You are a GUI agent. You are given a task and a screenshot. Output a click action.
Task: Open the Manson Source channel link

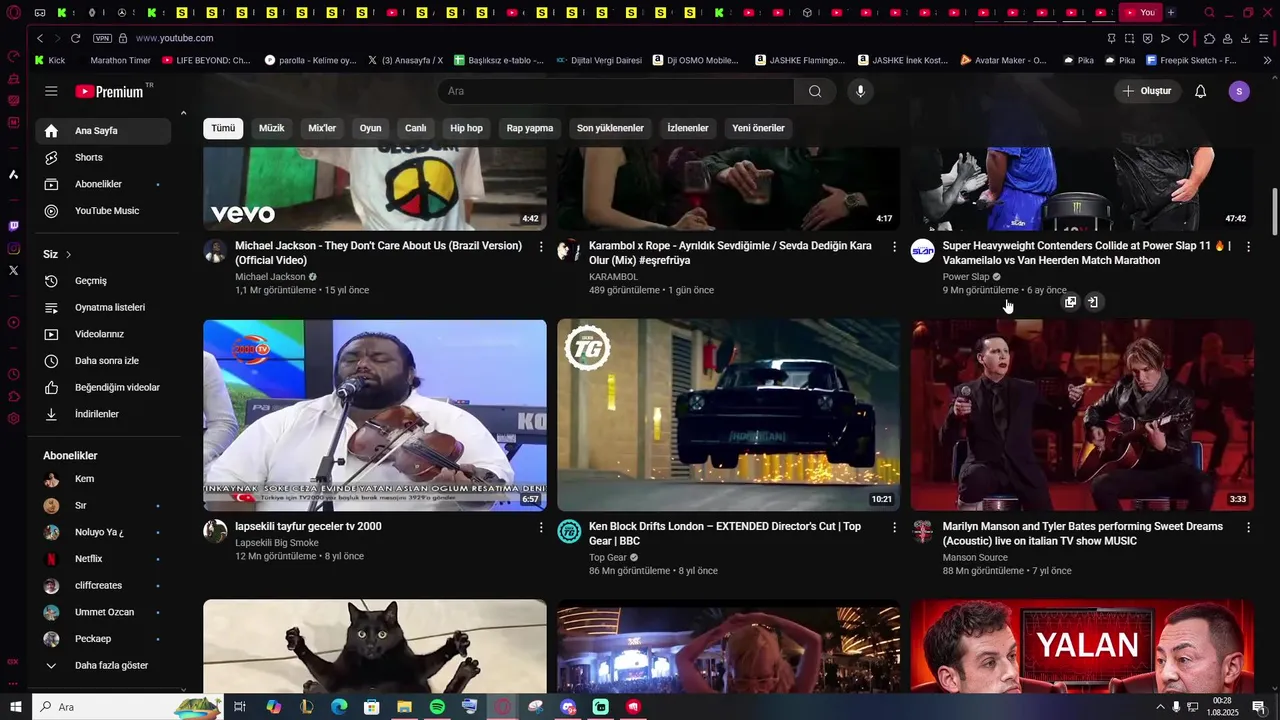[x=975, y=558]
